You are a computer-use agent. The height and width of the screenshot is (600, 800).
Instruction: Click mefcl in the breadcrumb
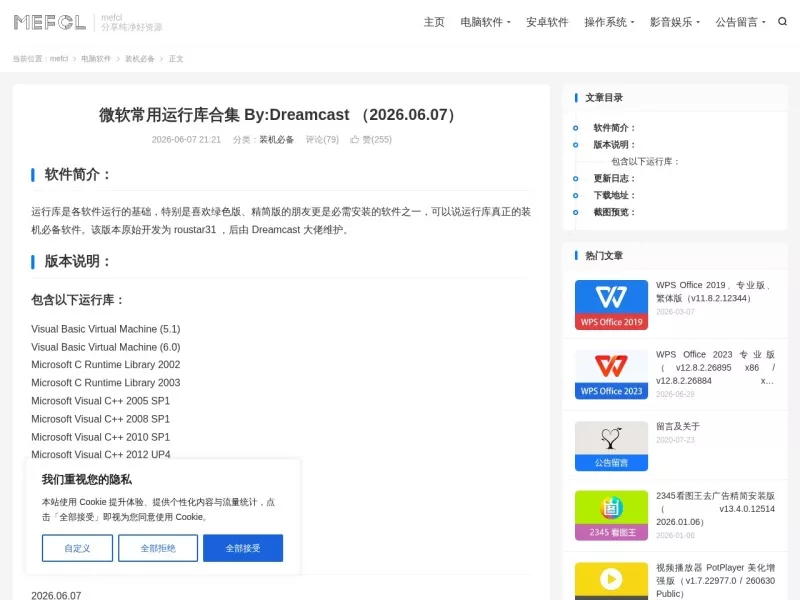(59, 59)
